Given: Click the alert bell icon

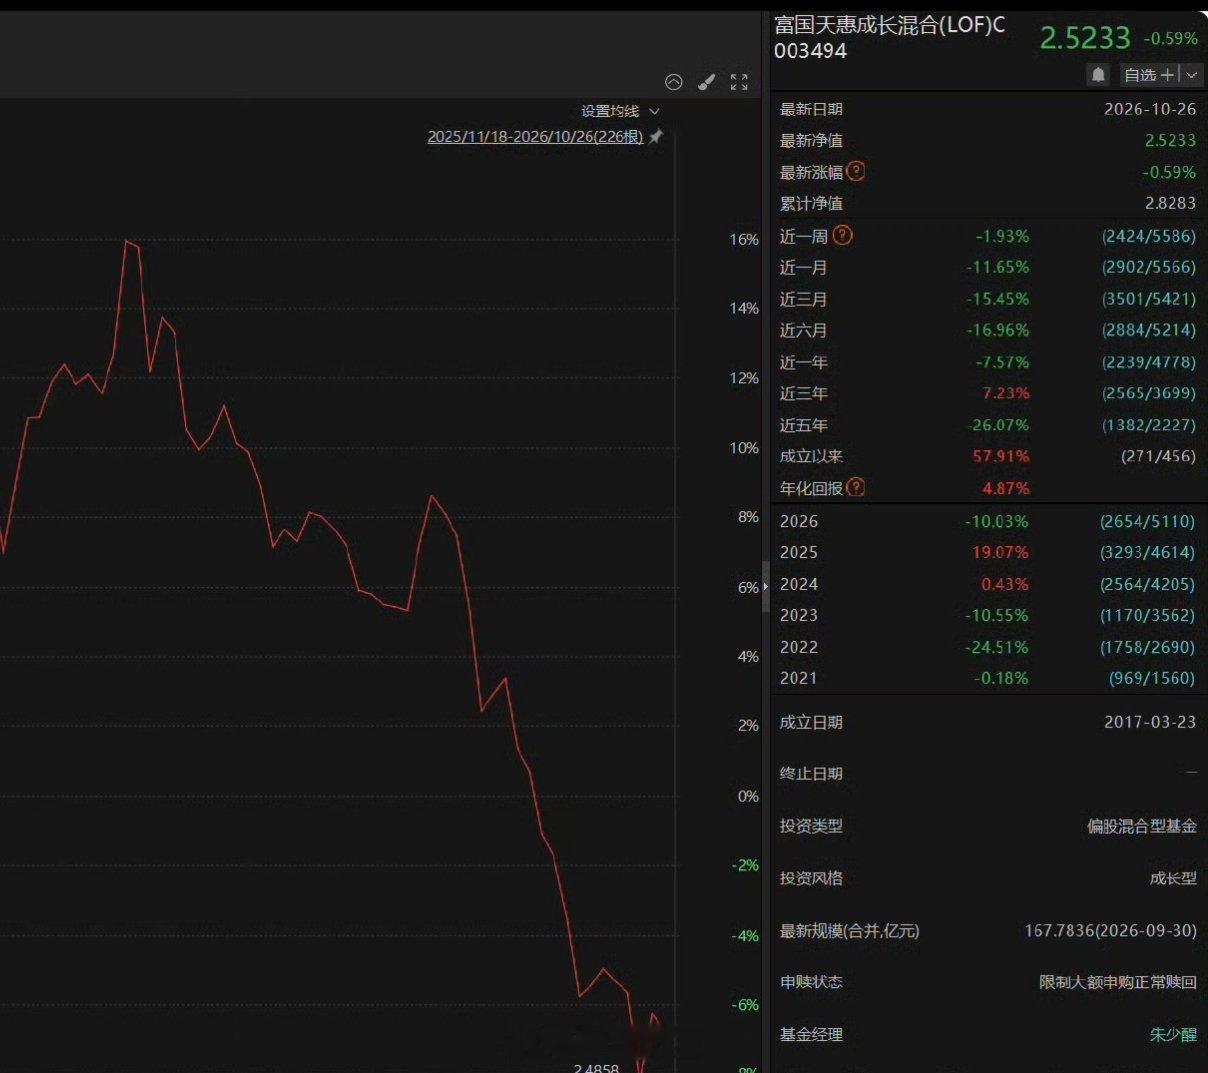Looking at the screenshot, I should (1098, 75).
